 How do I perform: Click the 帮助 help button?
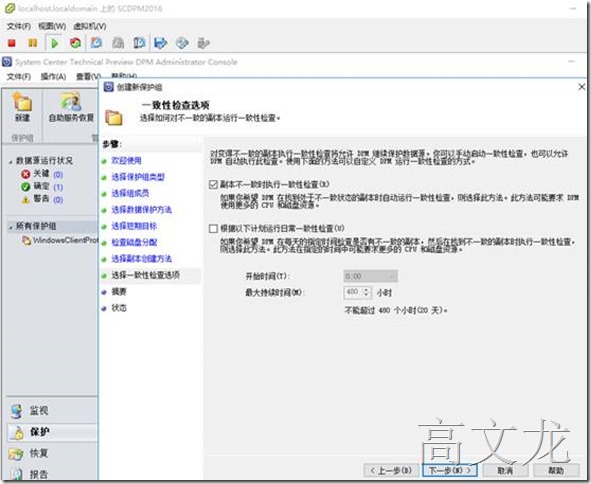tap(556, 470)
